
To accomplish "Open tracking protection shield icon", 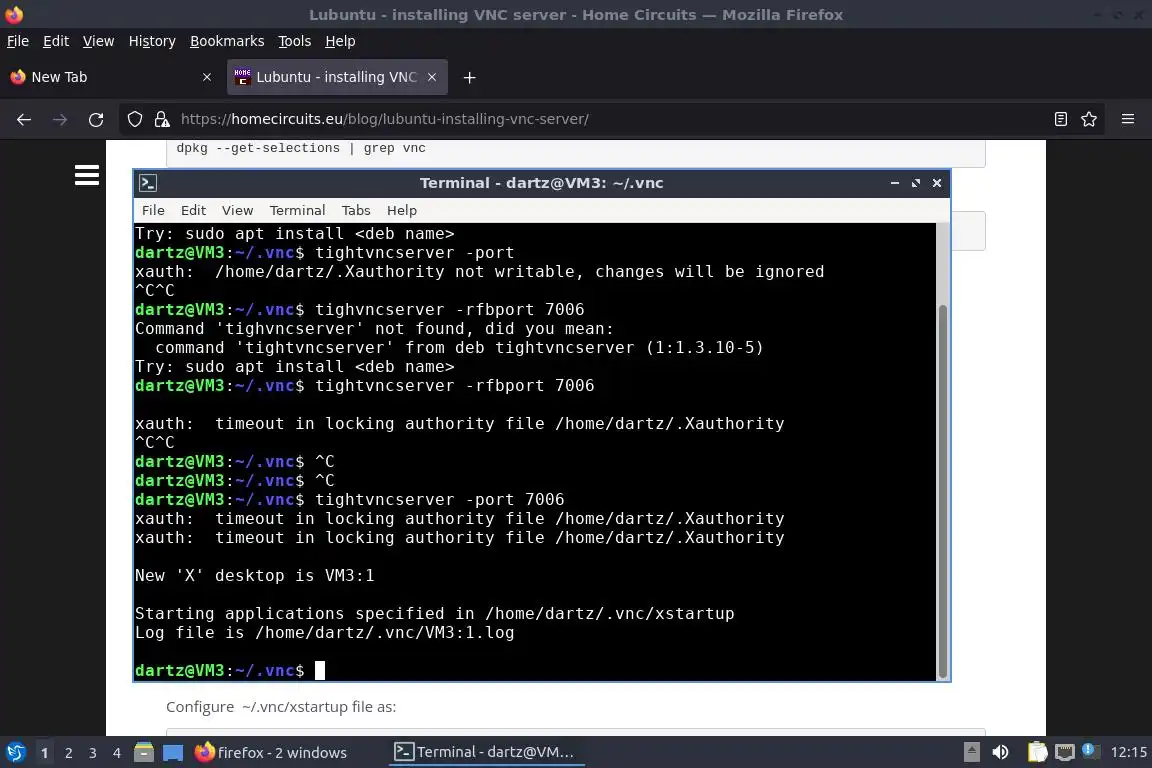I will tap(134, 119).
